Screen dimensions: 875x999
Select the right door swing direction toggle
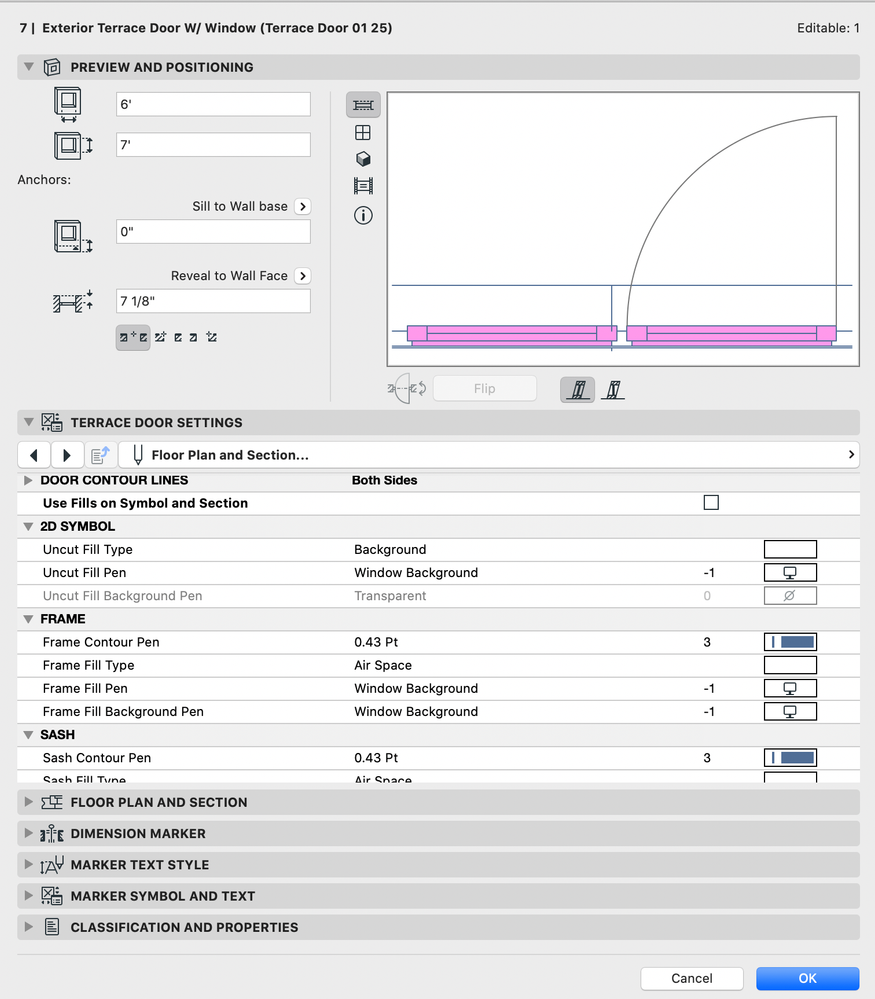pos(614,390)
